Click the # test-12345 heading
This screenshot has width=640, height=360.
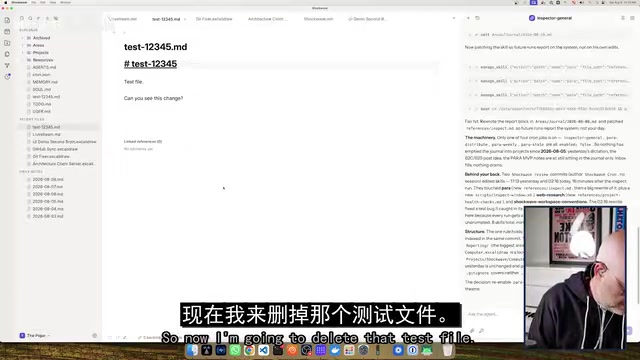pos(150,64)
